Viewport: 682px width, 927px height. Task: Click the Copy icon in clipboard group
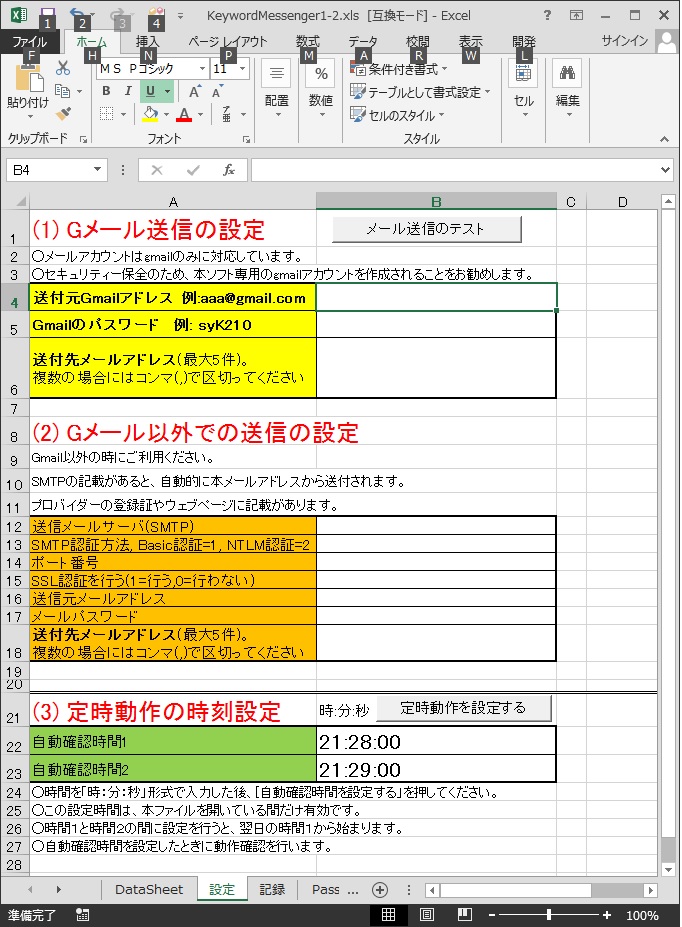62,91
